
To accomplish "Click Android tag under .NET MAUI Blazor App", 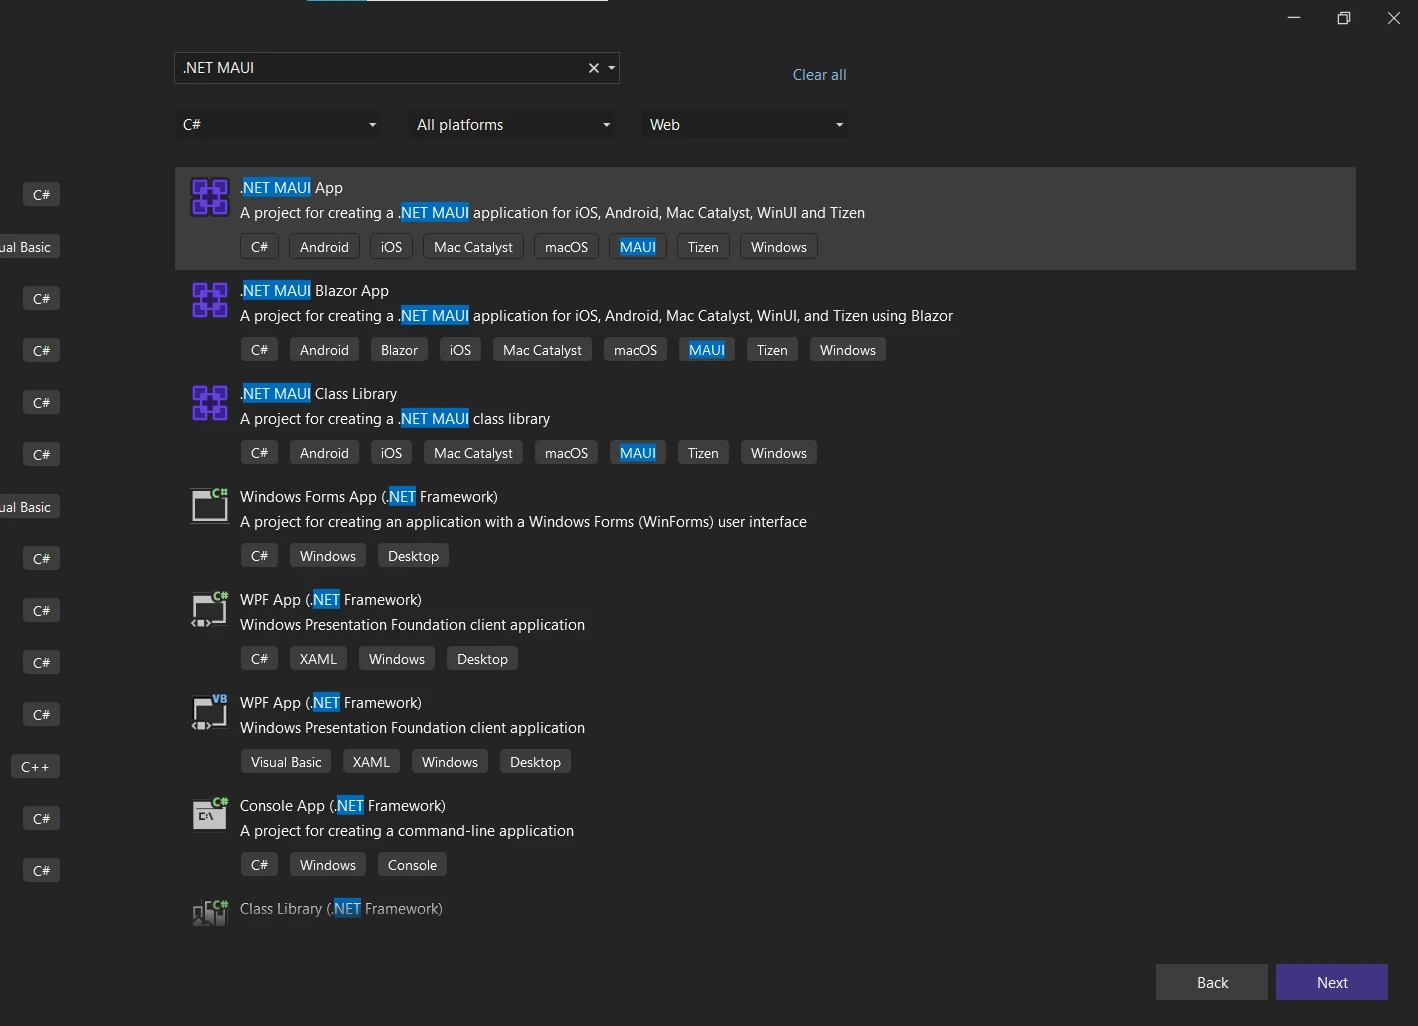I will (x=324, y=350).
